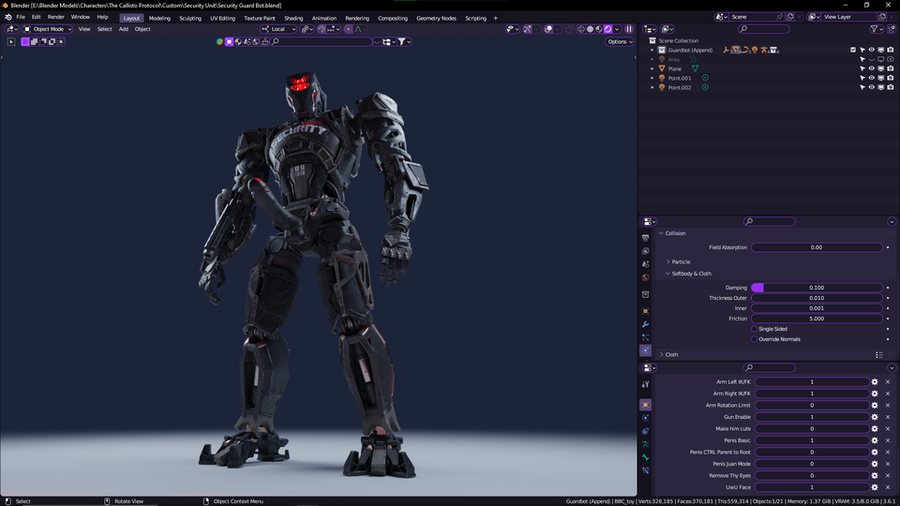Enable the Single Sided checkbox
This screenshot has height=506, width=900.
pos(754,329)
